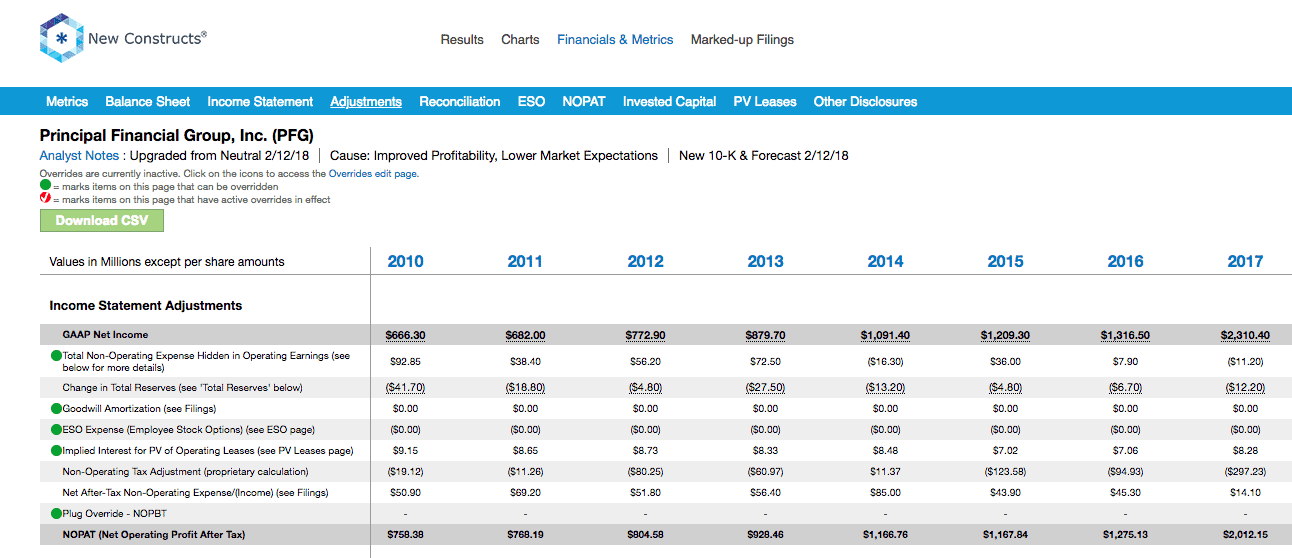The width and height of the screenshot is (1292, 558).
Task: Click the GAAP Net Income row label
Action: tap(105, 335)
